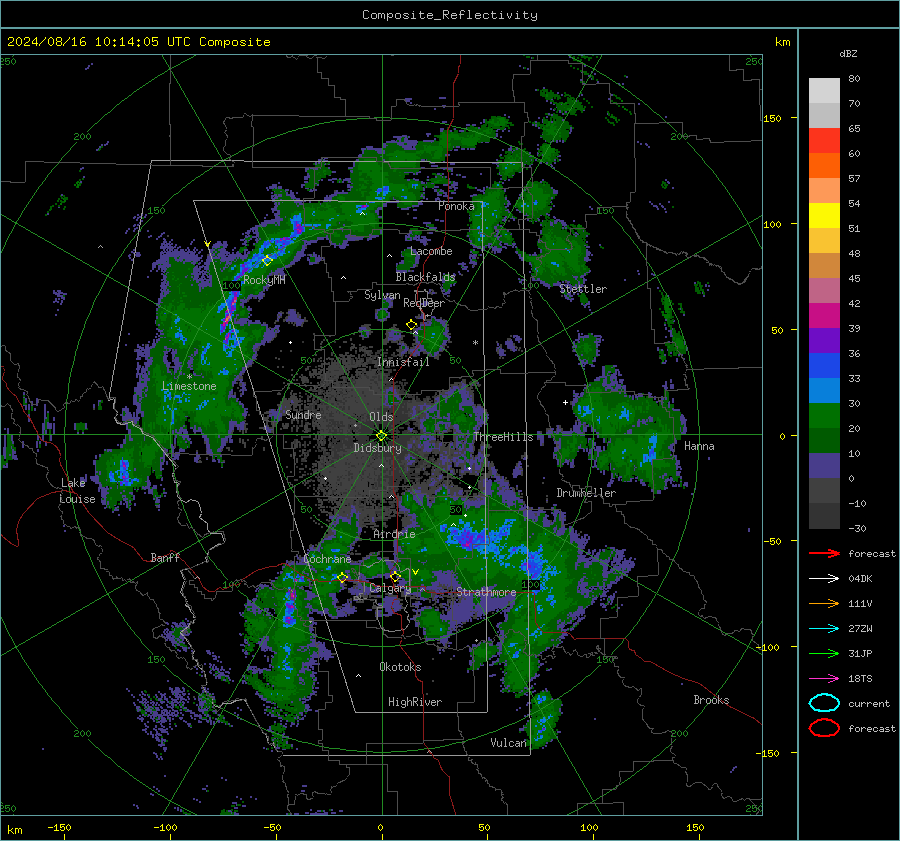Viewport: 900px width, 841px height.
Task: Click the Vulcan town label
Action: (x=509, y=742)
